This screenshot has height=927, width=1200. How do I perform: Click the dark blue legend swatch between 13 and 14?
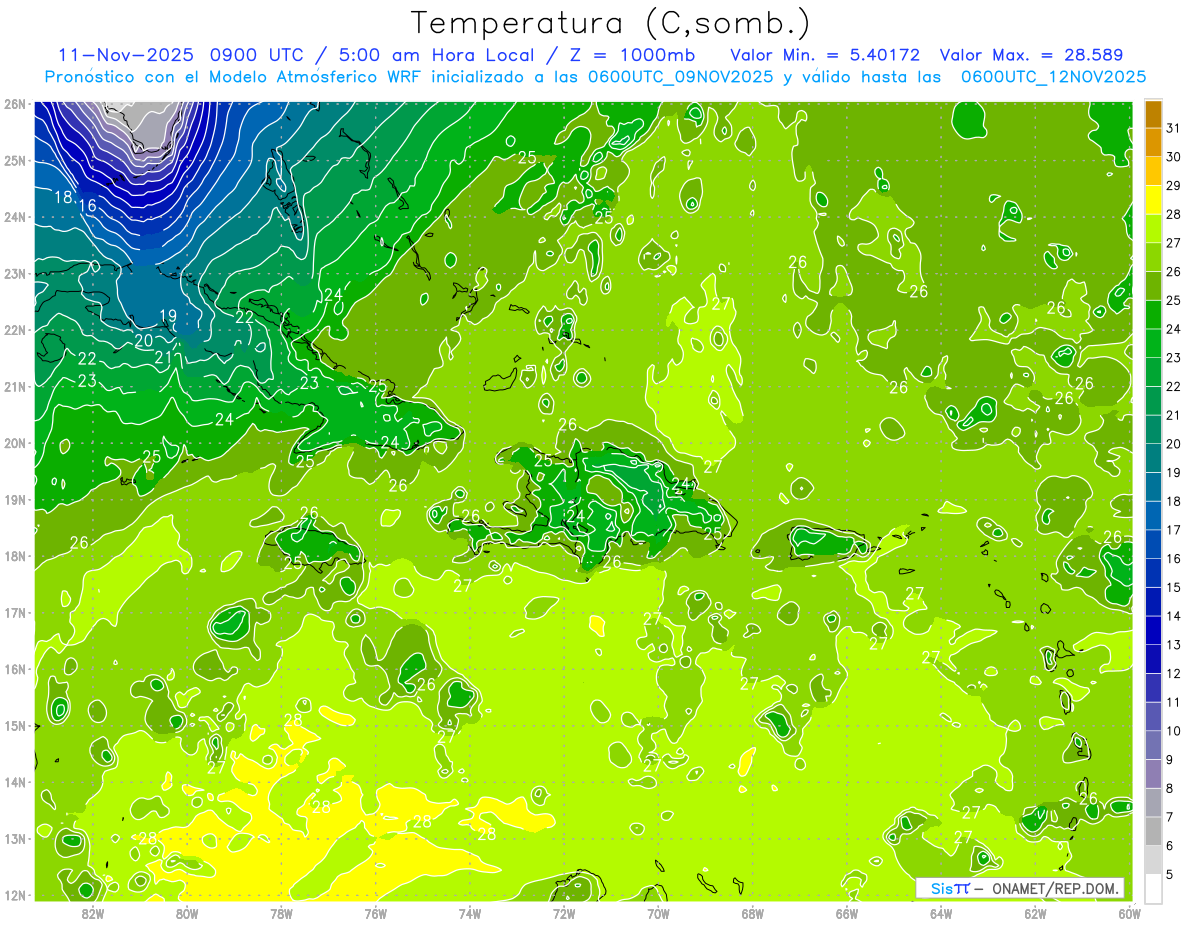1153,630
